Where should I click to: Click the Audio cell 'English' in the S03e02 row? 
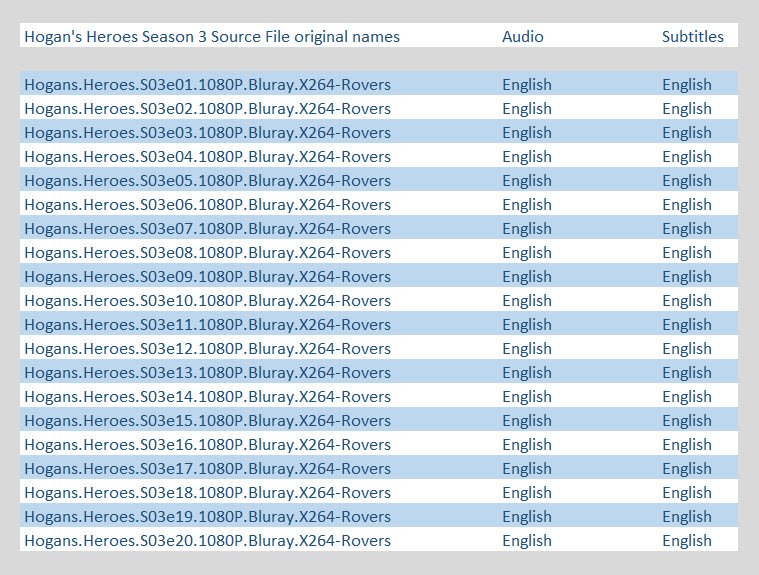527,109
